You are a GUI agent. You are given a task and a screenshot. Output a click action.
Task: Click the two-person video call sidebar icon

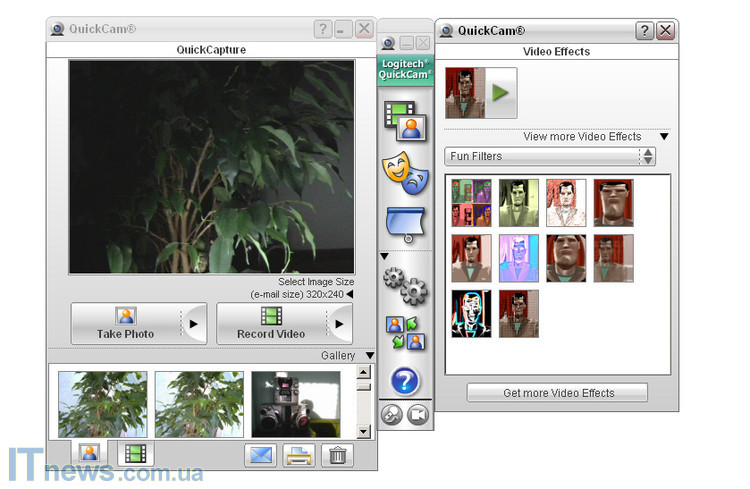coord(405,332)
